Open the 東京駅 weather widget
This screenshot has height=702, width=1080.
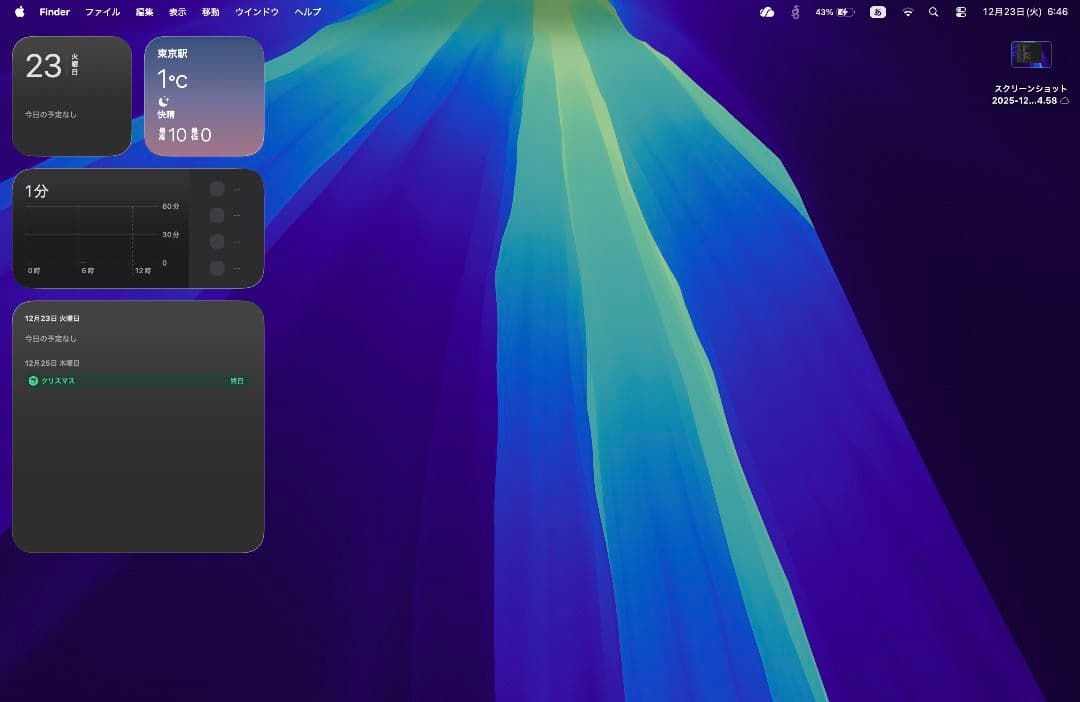tap(204, 96)
